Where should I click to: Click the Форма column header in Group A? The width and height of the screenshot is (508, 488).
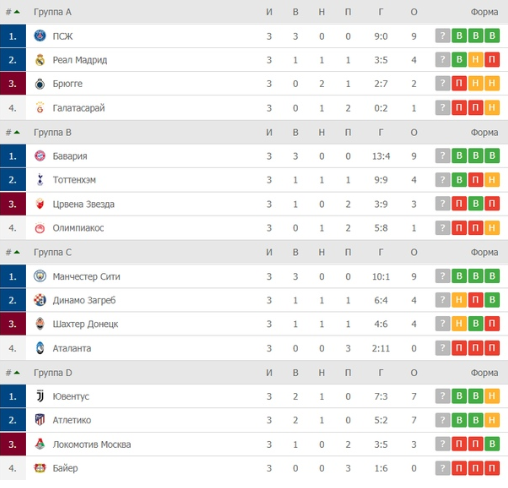pyautogui.click(x=484, y=12)
